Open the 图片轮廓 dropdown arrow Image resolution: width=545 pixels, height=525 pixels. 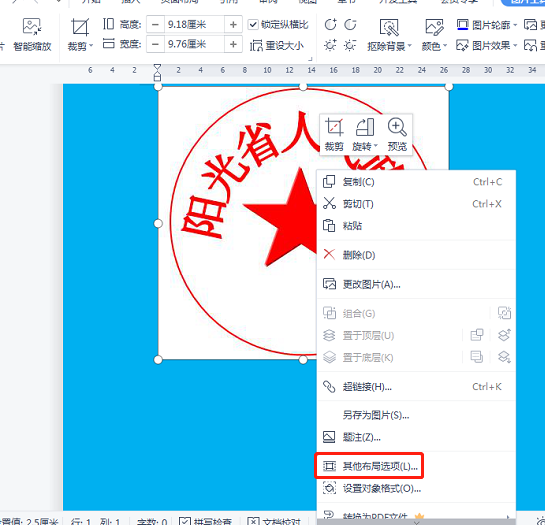515,25
